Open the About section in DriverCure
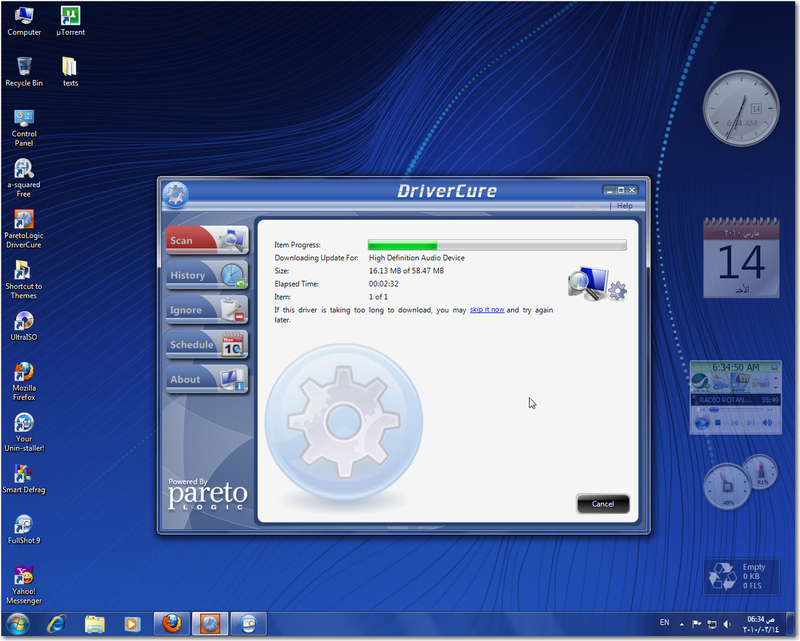 click(207, 379)
